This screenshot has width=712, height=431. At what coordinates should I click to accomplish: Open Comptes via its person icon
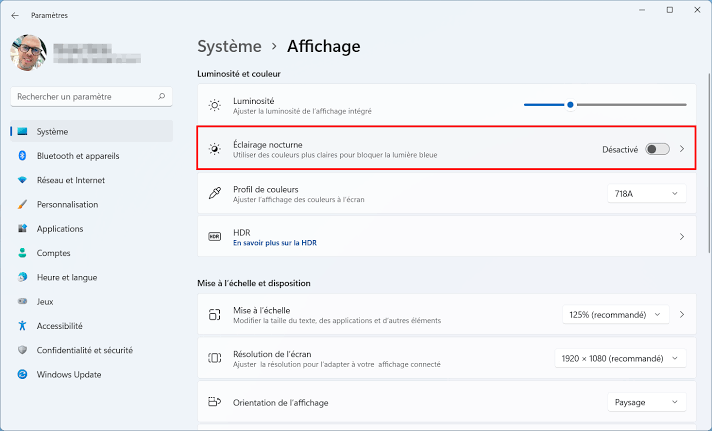point(22,253)
